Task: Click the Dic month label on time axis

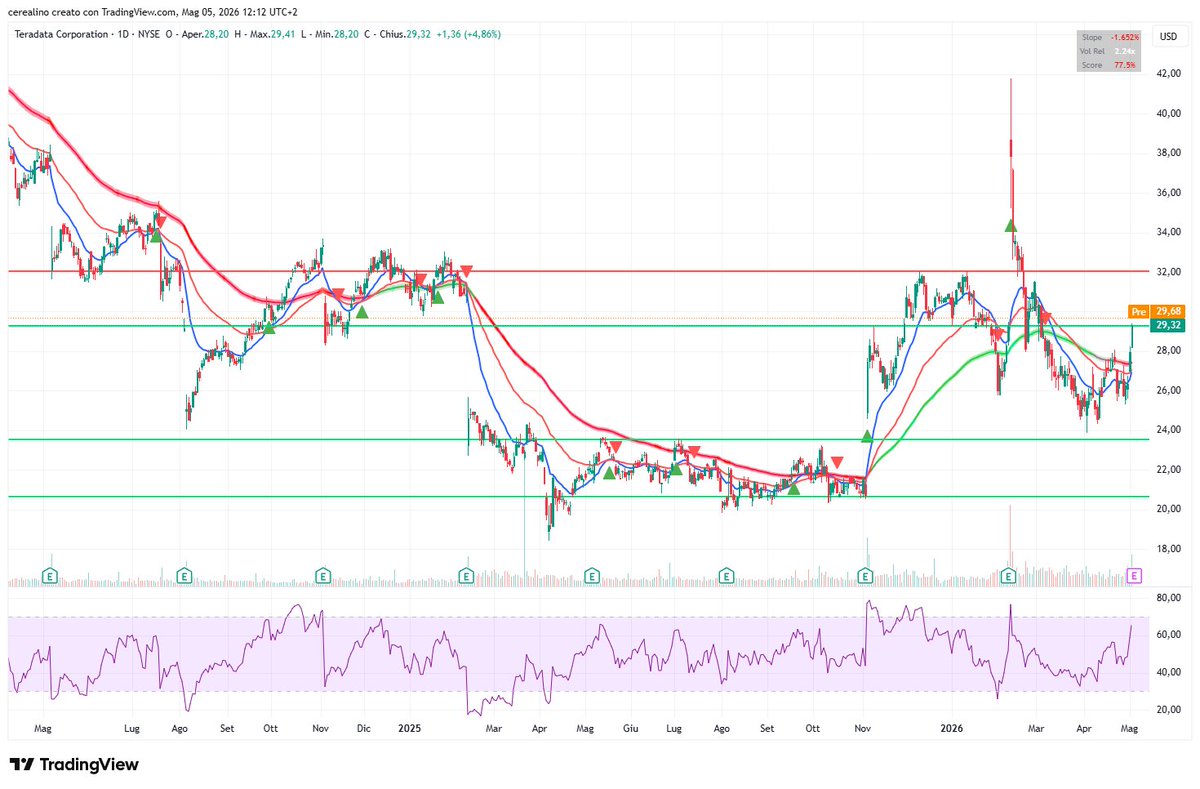Action: [x=365, y=731]
